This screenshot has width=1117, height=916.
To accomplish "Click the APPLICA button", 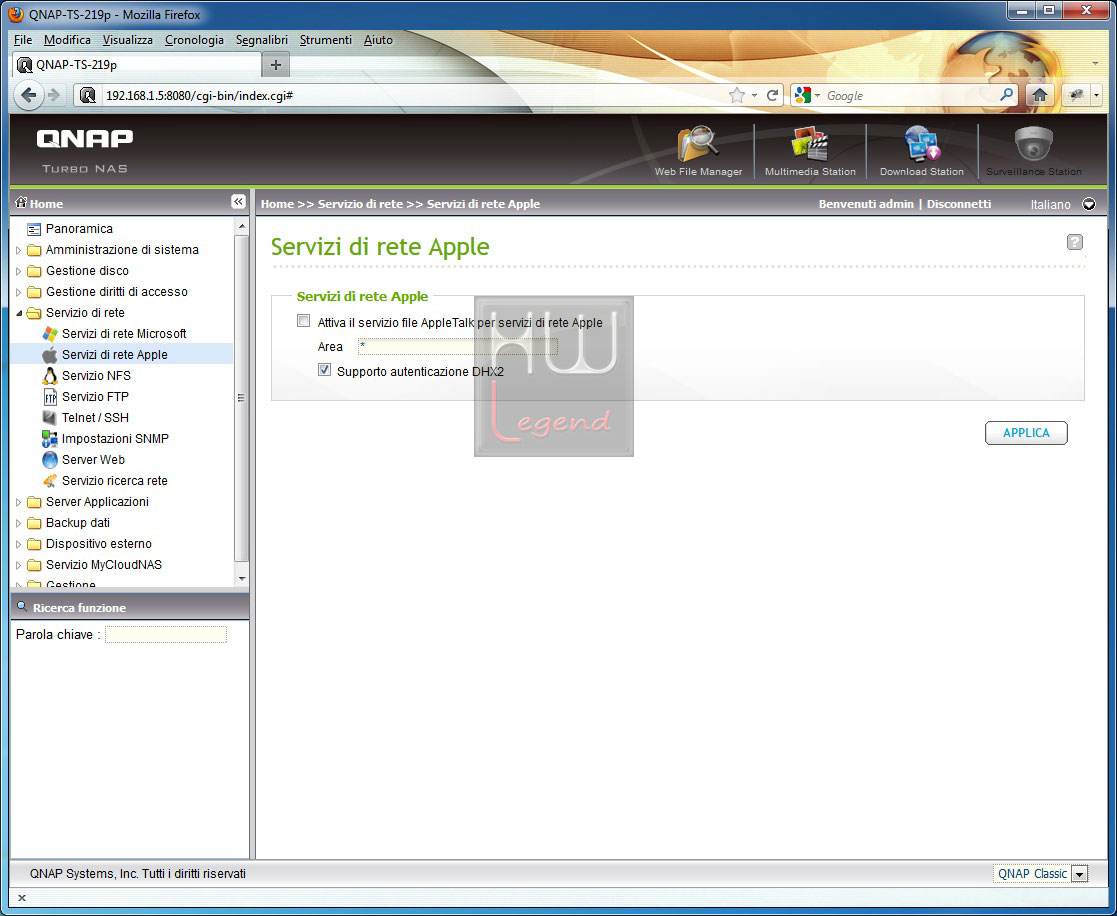I will point(1026,432).
